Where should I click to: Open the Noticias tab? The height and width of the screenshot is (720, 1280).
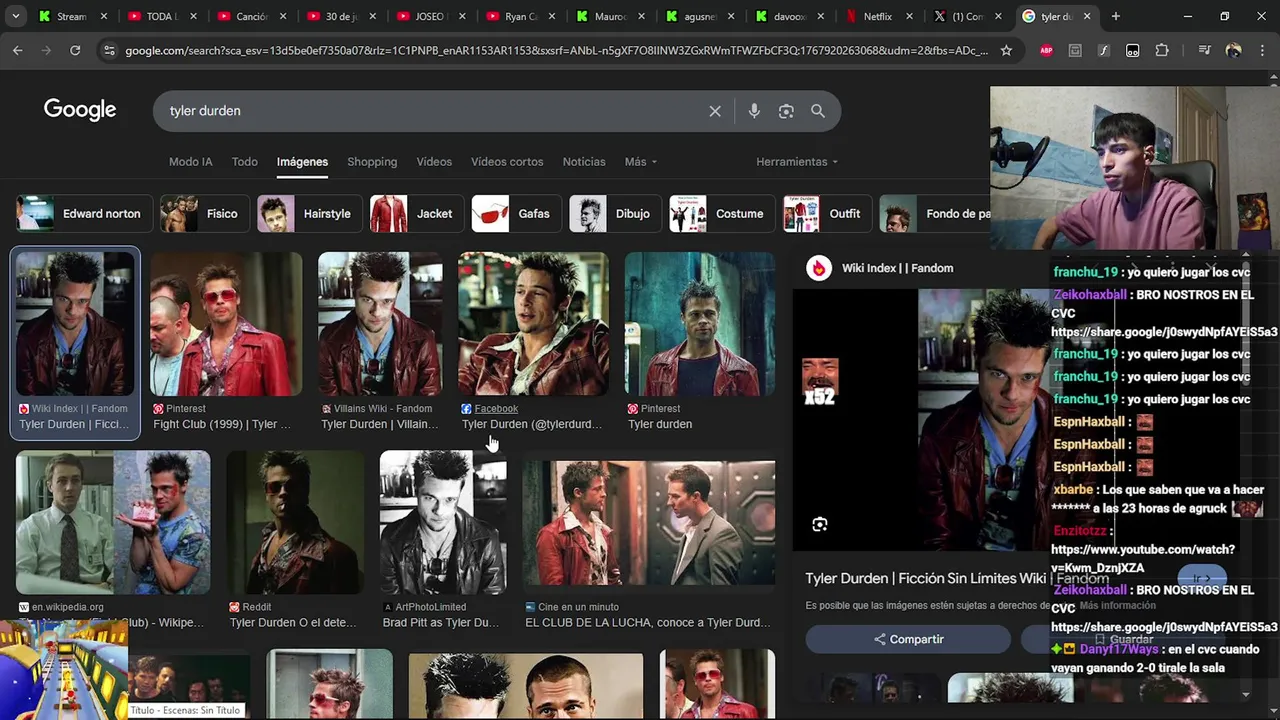pos(584,162)
